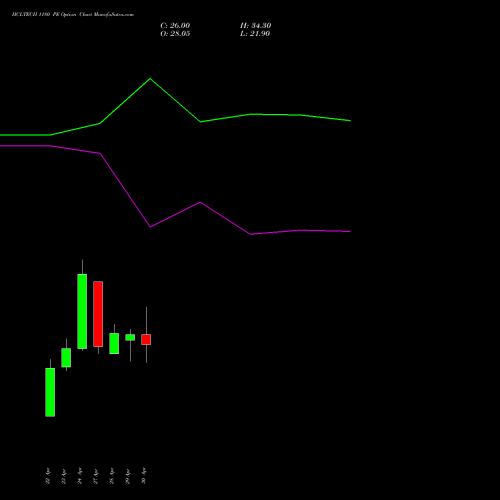
Task: Click the 30 Apr date label
Action: 144,476
